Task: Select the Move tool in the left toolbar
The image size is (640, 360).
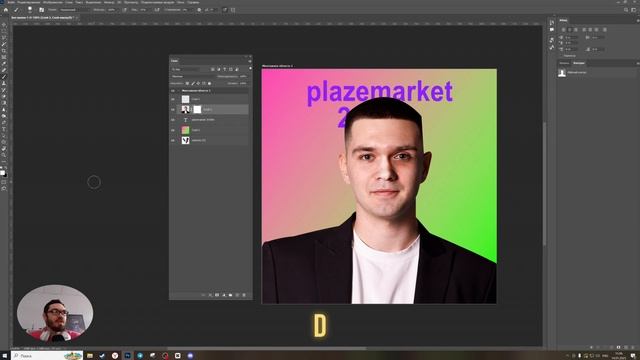Action: [4, 24]
